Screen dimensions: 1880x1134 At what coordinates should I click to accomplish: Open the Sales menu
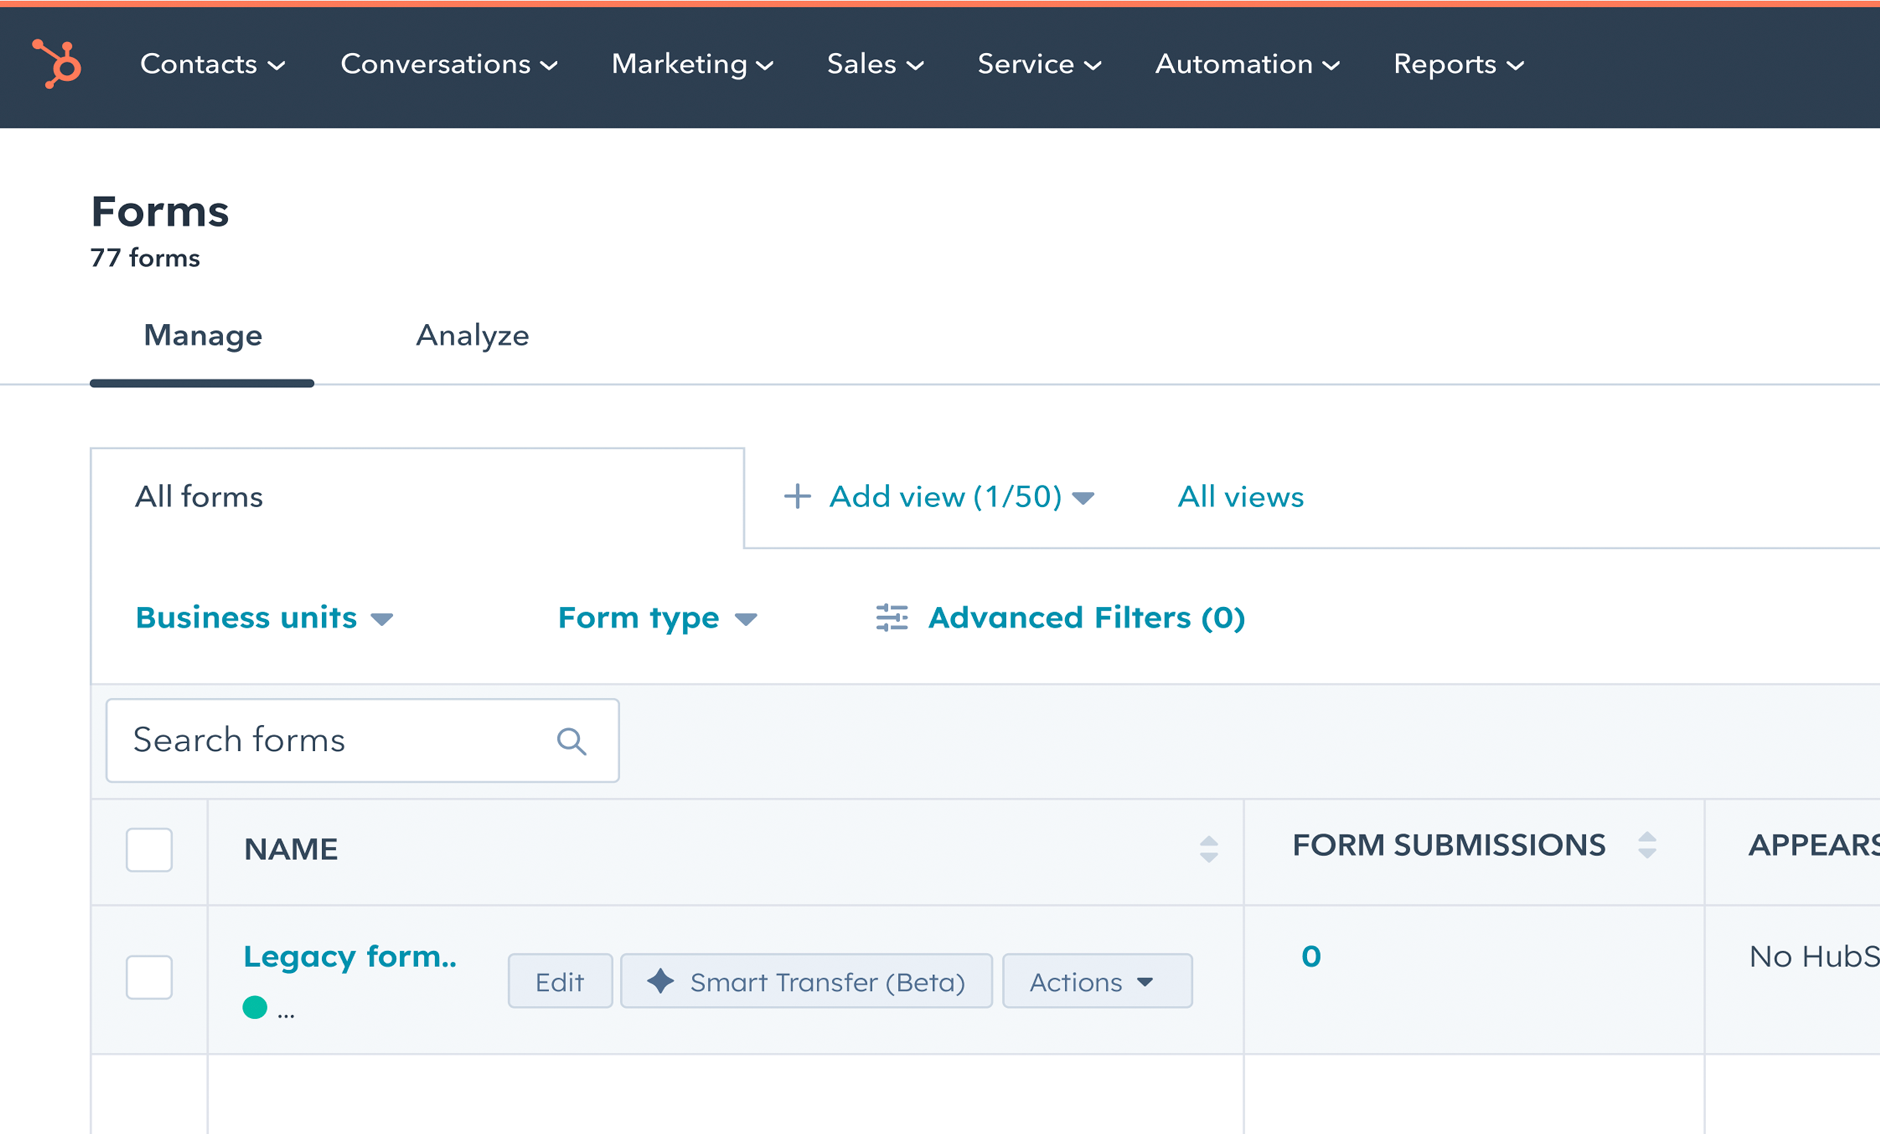tap(875, 64)
